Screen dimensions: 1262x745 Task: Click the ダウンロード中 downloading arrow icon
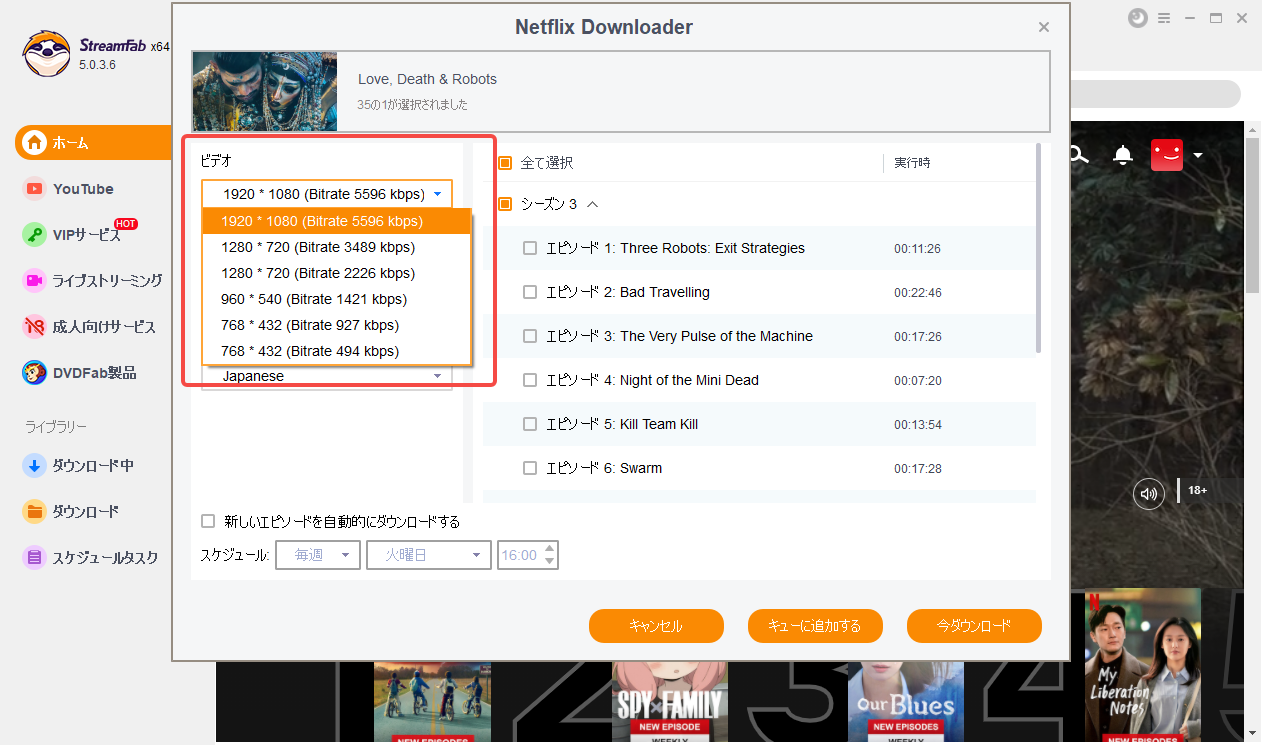point(35,465)
